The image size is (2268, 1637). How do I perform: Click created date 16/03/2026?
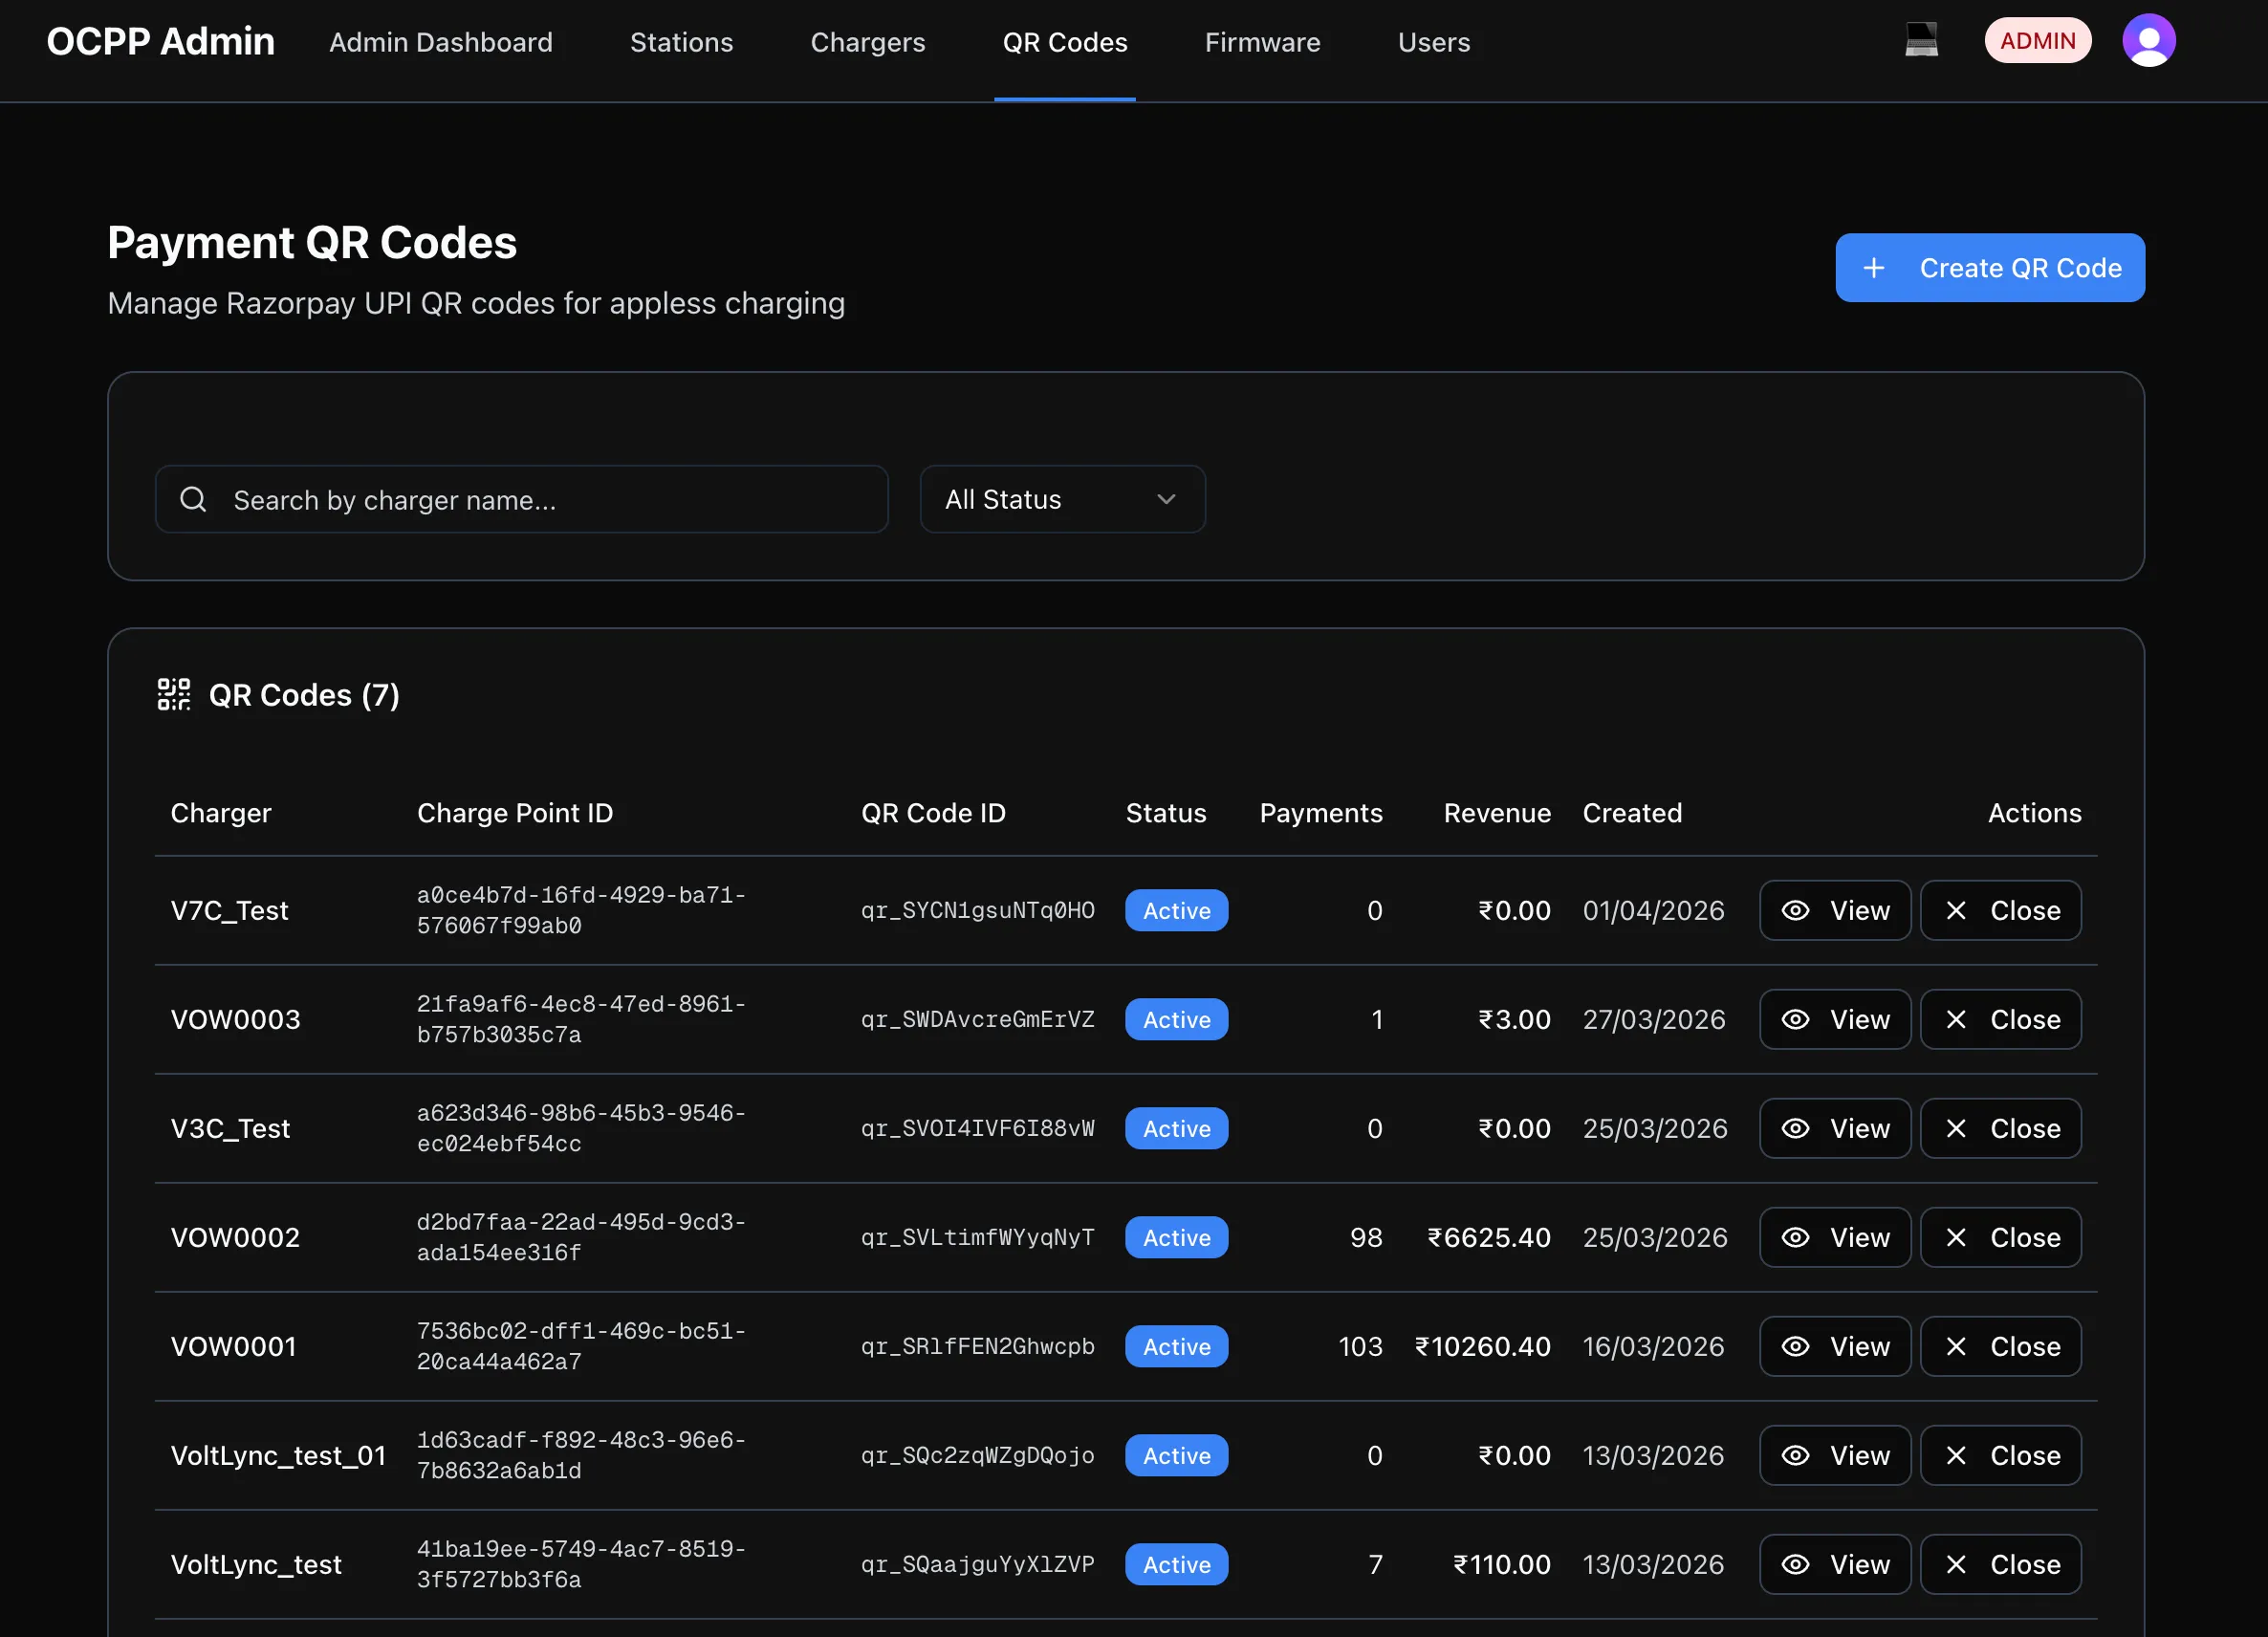point(1653,1346)
